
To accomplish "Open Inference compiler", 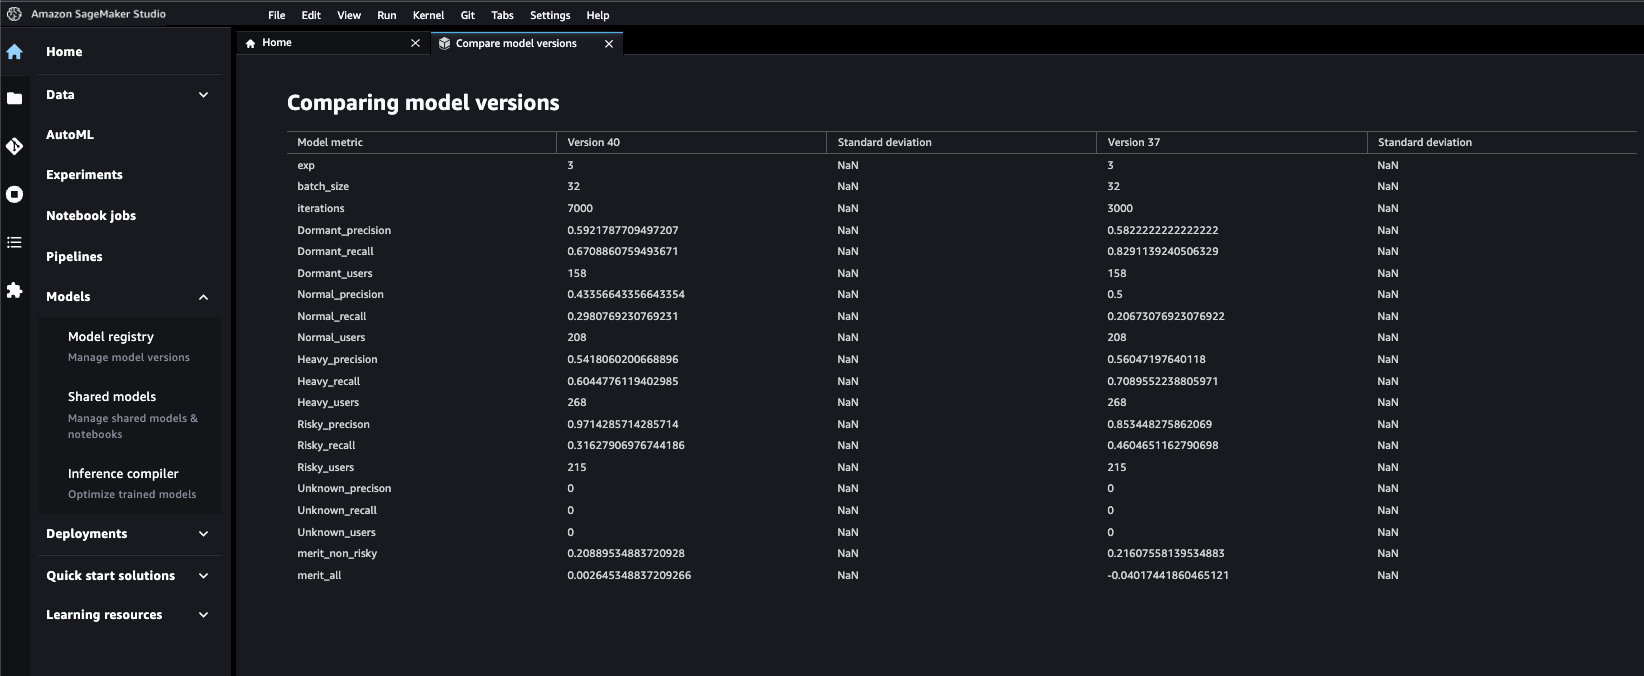I will tap(123, 474).
